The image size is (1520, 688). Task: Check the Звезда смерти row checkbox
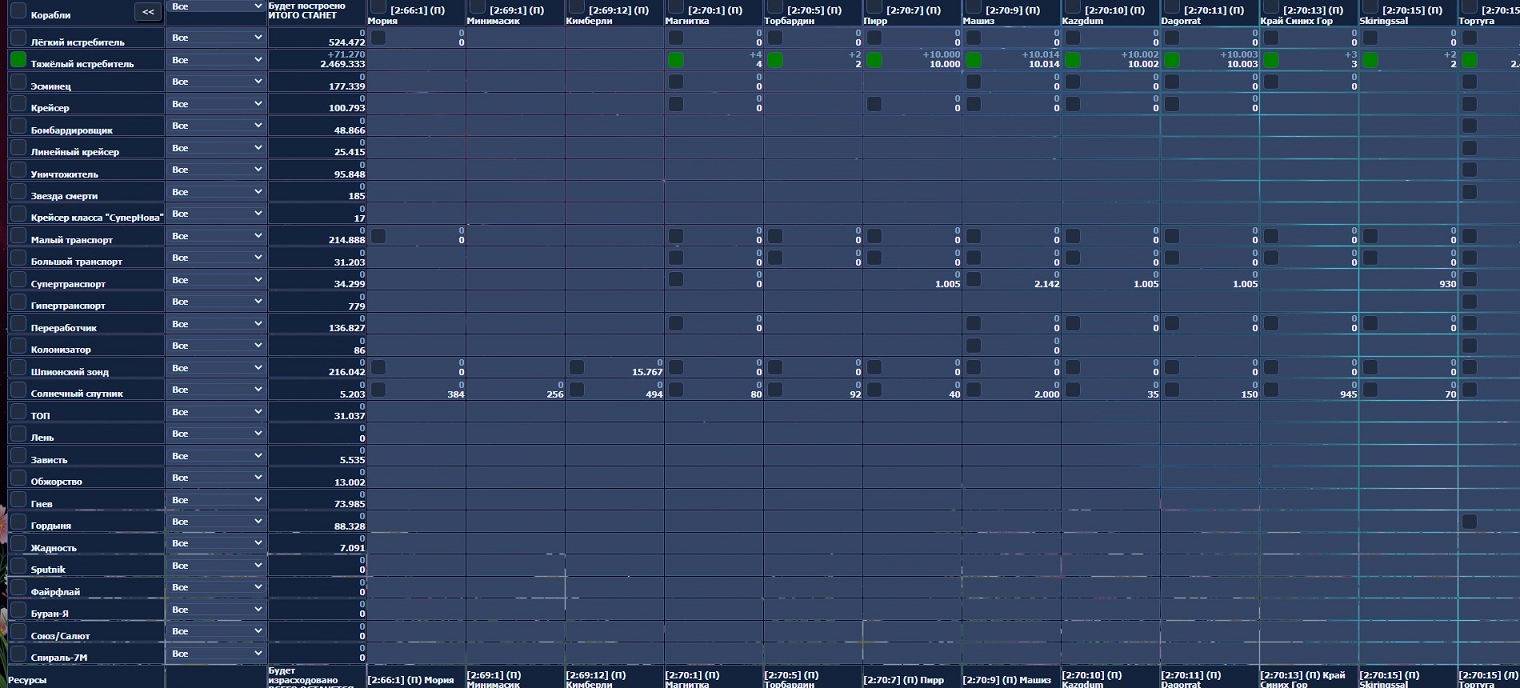18,192
